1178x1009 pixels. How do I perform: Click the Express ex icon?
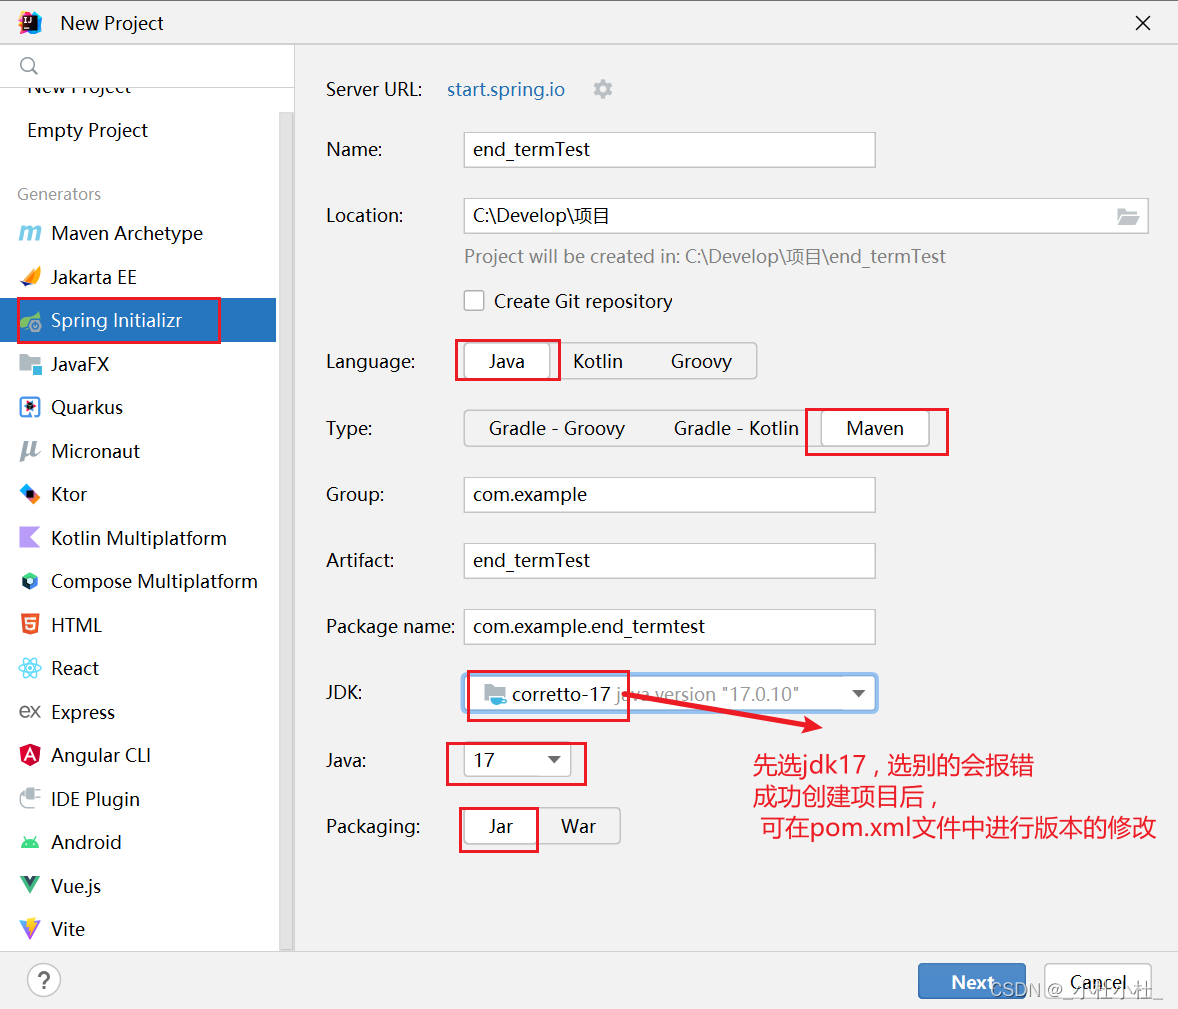tap(30, 711)
